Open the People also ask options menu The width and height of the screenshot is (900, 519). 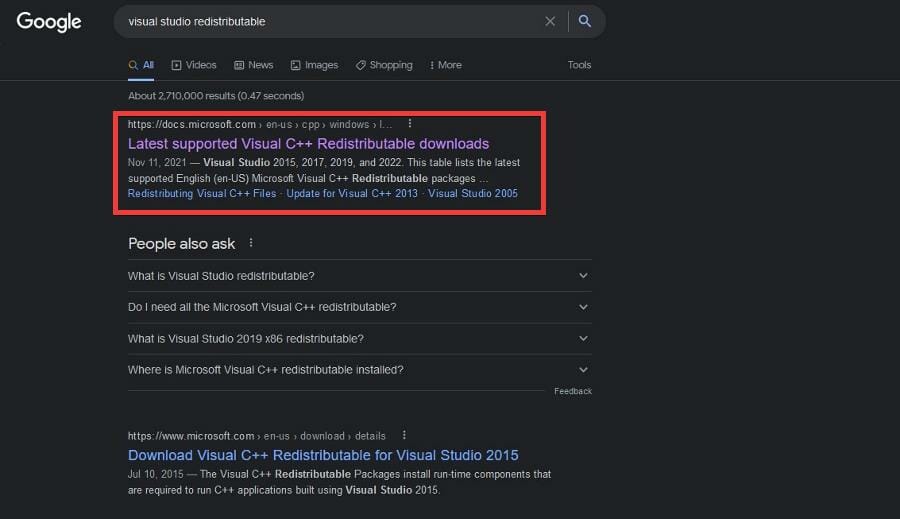click(x=251, y=243)
